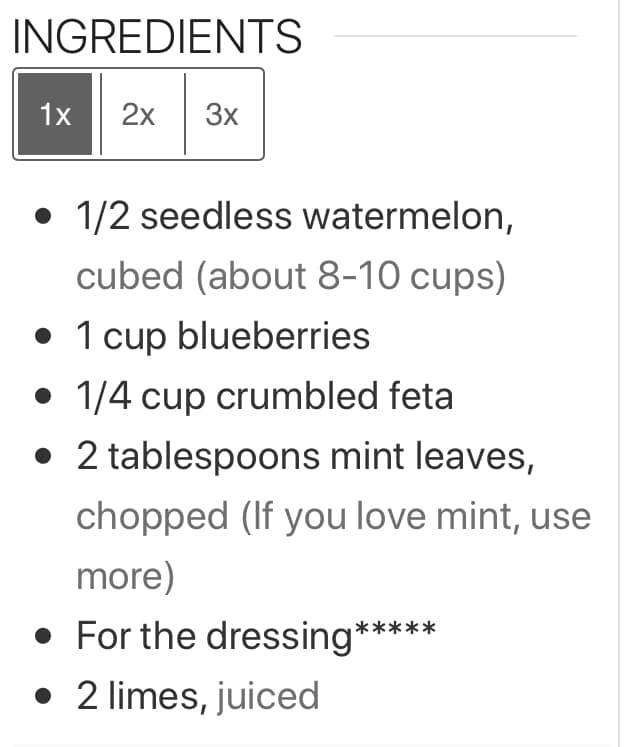Tap the bullet before crumbled feta
This screenshot has height=747, width=625.
pyautogui.click(x=42, y=396)
